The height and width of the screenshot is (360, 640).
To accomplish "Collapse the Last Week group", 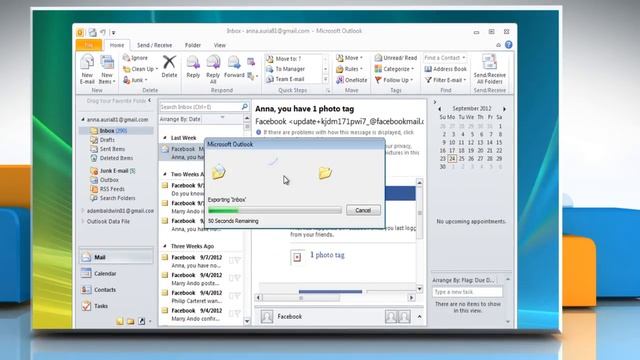I will tap(165, 138).
